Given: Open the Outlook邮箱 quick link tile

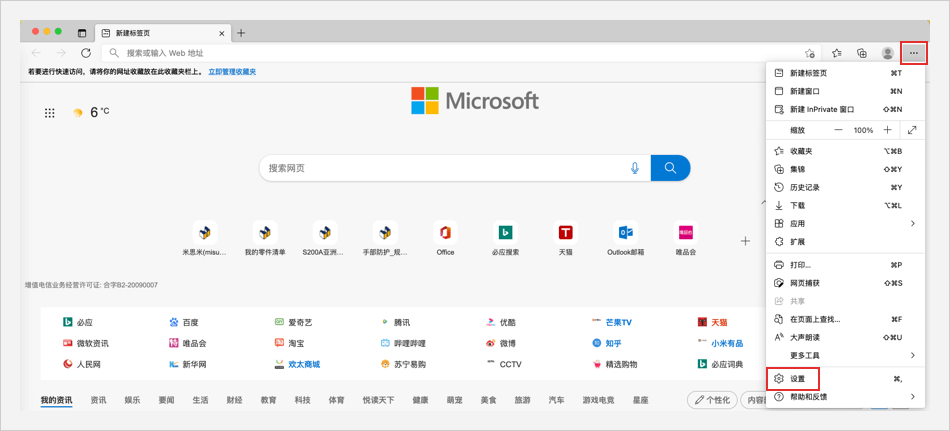Looking at the screenshot, I should 625,237.
